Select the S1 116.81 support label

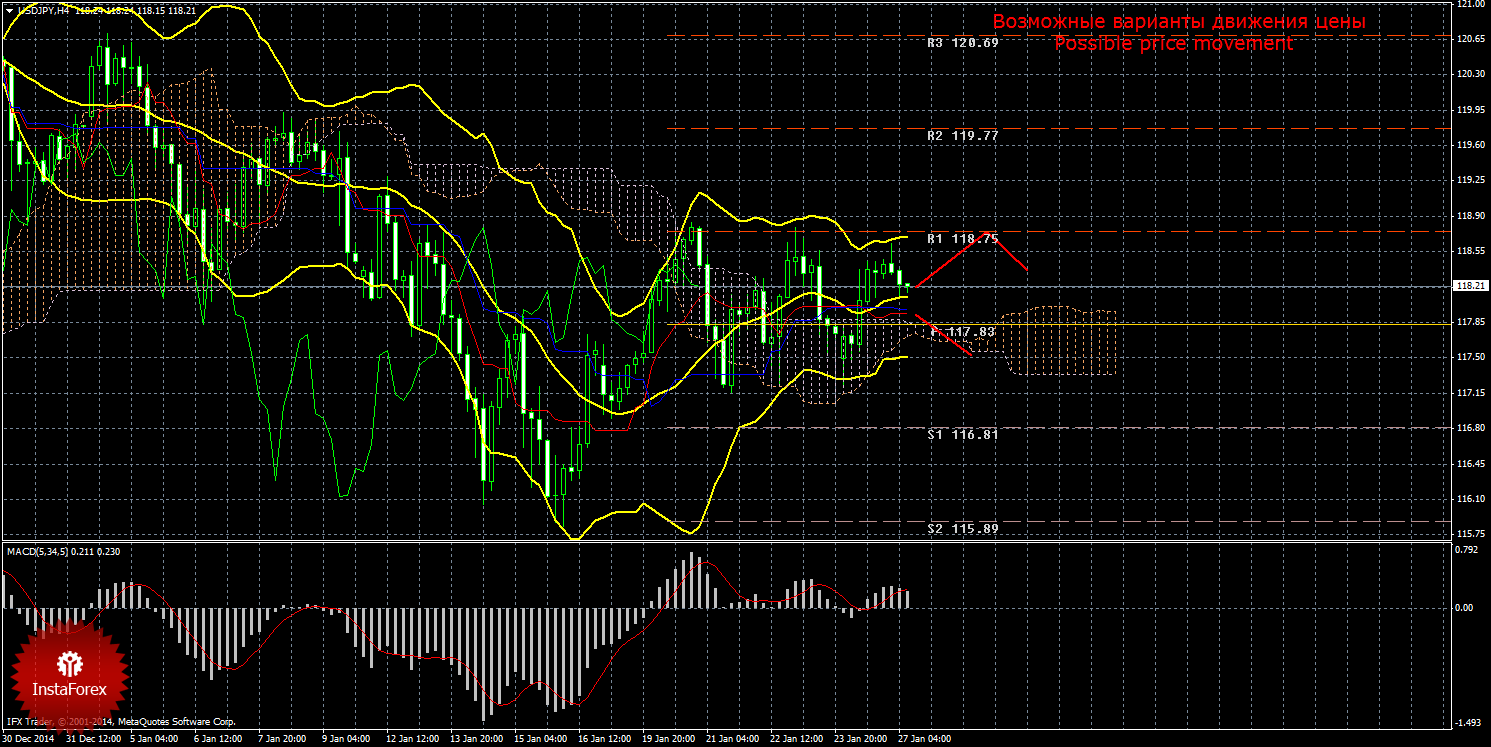[x=962, y=434]
